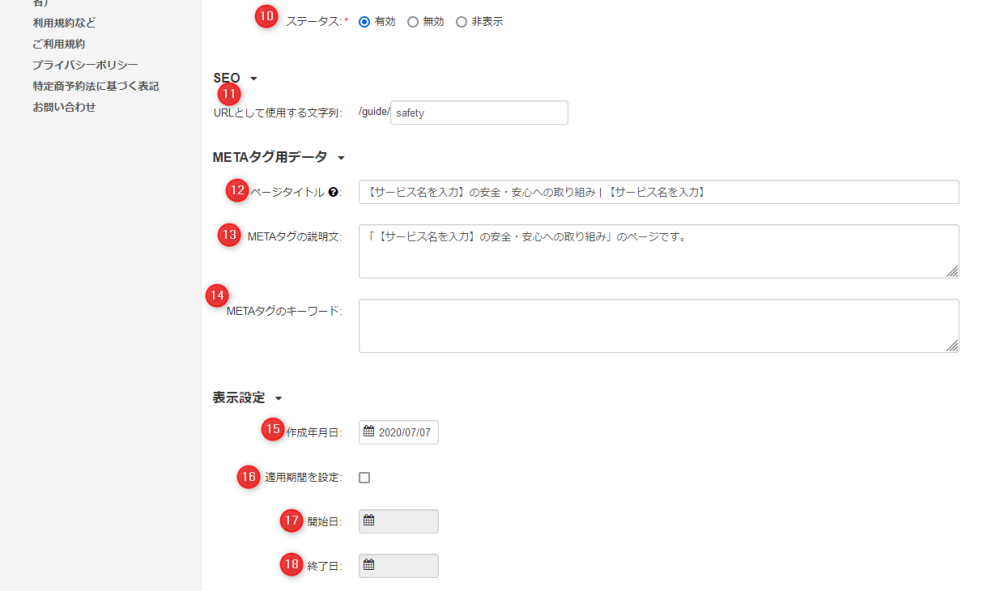This screenshot has height=591, width=1000.
Task: Click the METAタグの説明文 text area
Action: (x=658, y=250)
